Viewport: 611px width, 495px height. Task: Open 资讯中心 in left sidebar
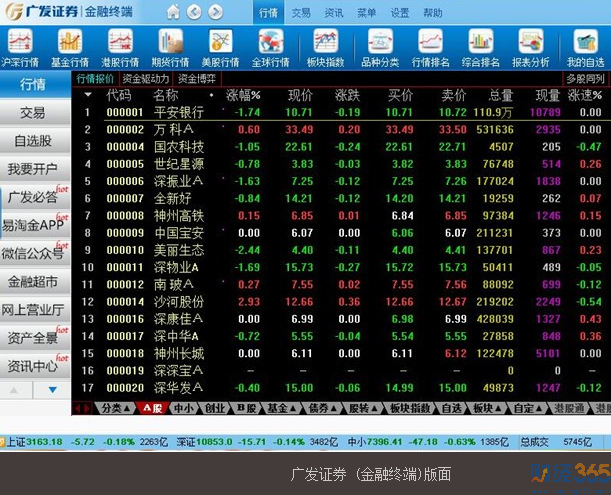(35, 366)
